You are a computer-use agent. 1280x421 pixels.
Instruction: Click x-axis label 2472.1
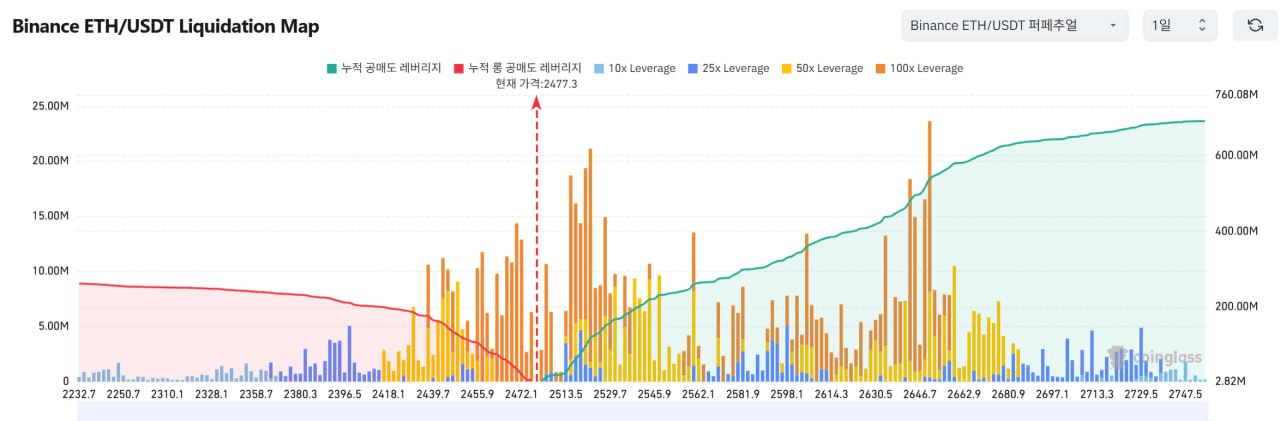[x=521, y=394]
